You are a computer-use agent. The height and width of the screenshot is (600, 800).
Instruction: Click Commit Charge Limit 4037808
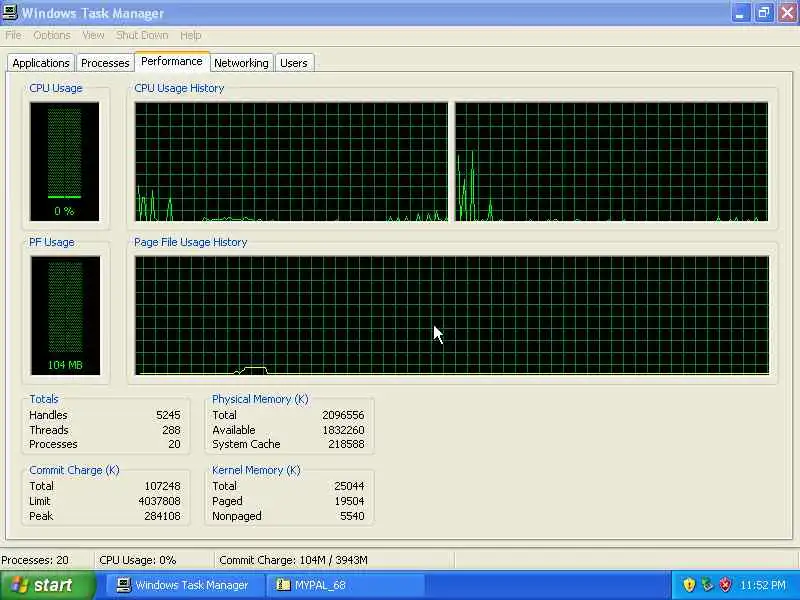(x=159, y=501)
